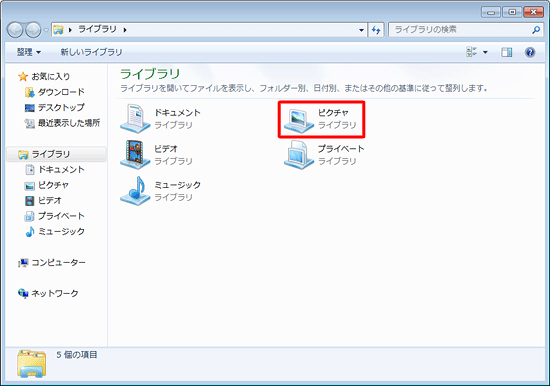This screenshot has width=550, height=386.
Task: Click the ライブラリ heading text
Action: pyautogui.click(x=150, y=74)
